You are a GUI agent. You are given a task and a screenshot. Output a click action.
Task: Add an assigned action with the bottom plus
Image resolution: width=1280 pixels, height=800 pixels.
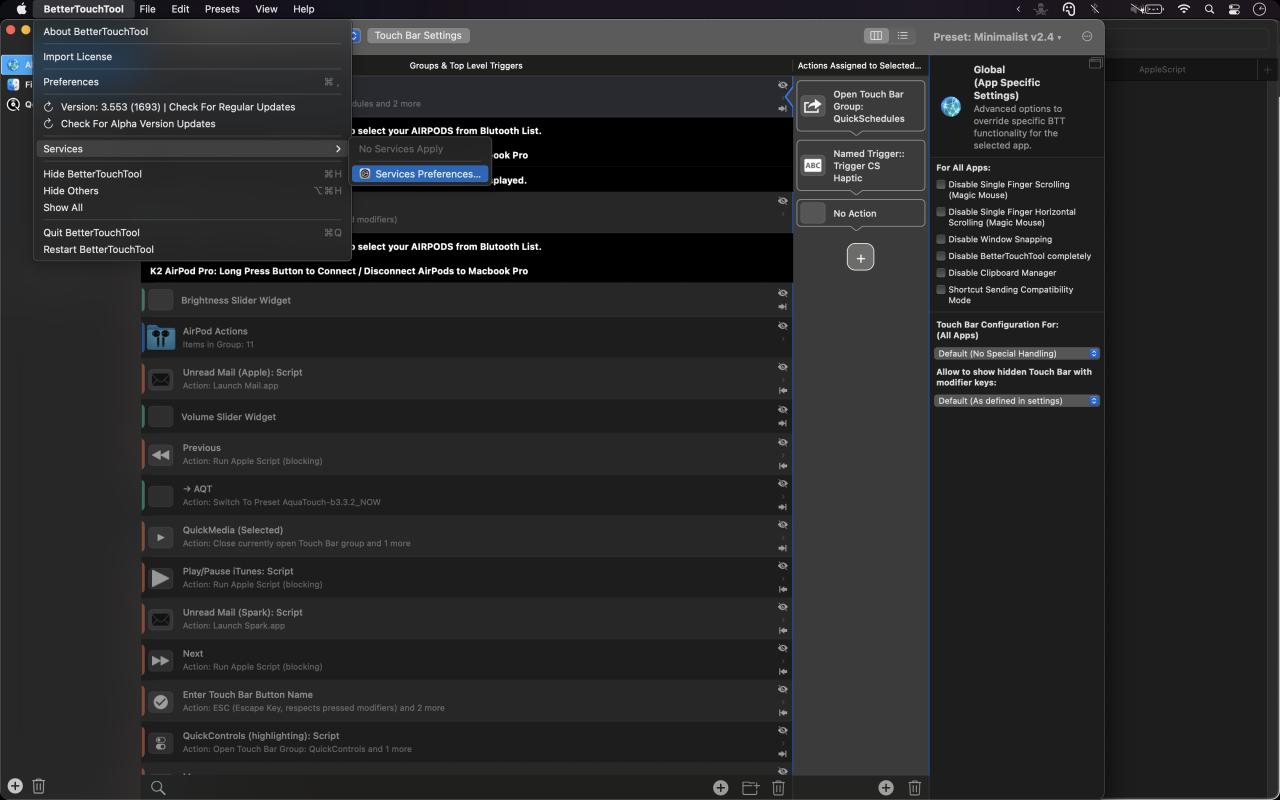tap(886, 788)
